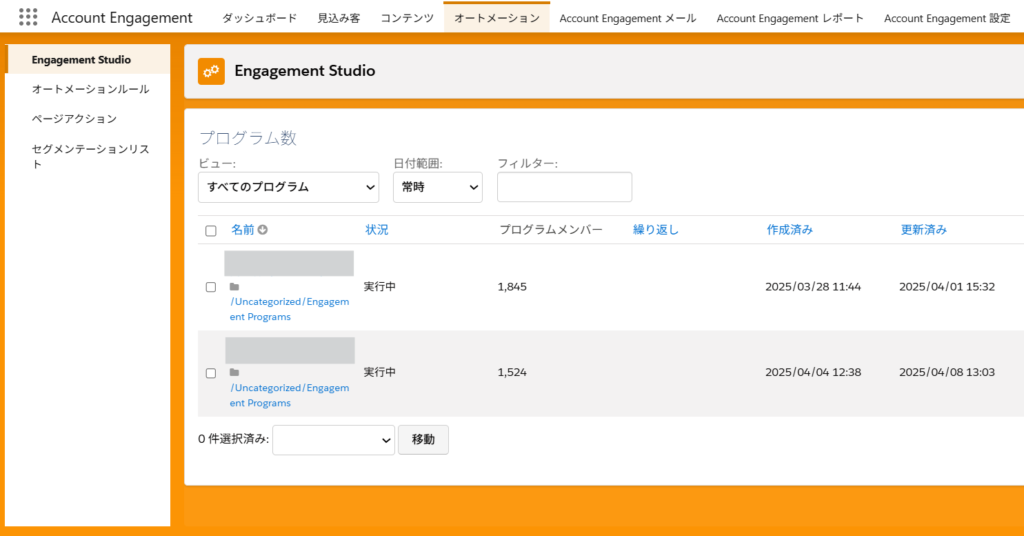Open the Account Engagement メール tab
Image resolution: width=1024 pixels, height=536 pixels.
628,18
